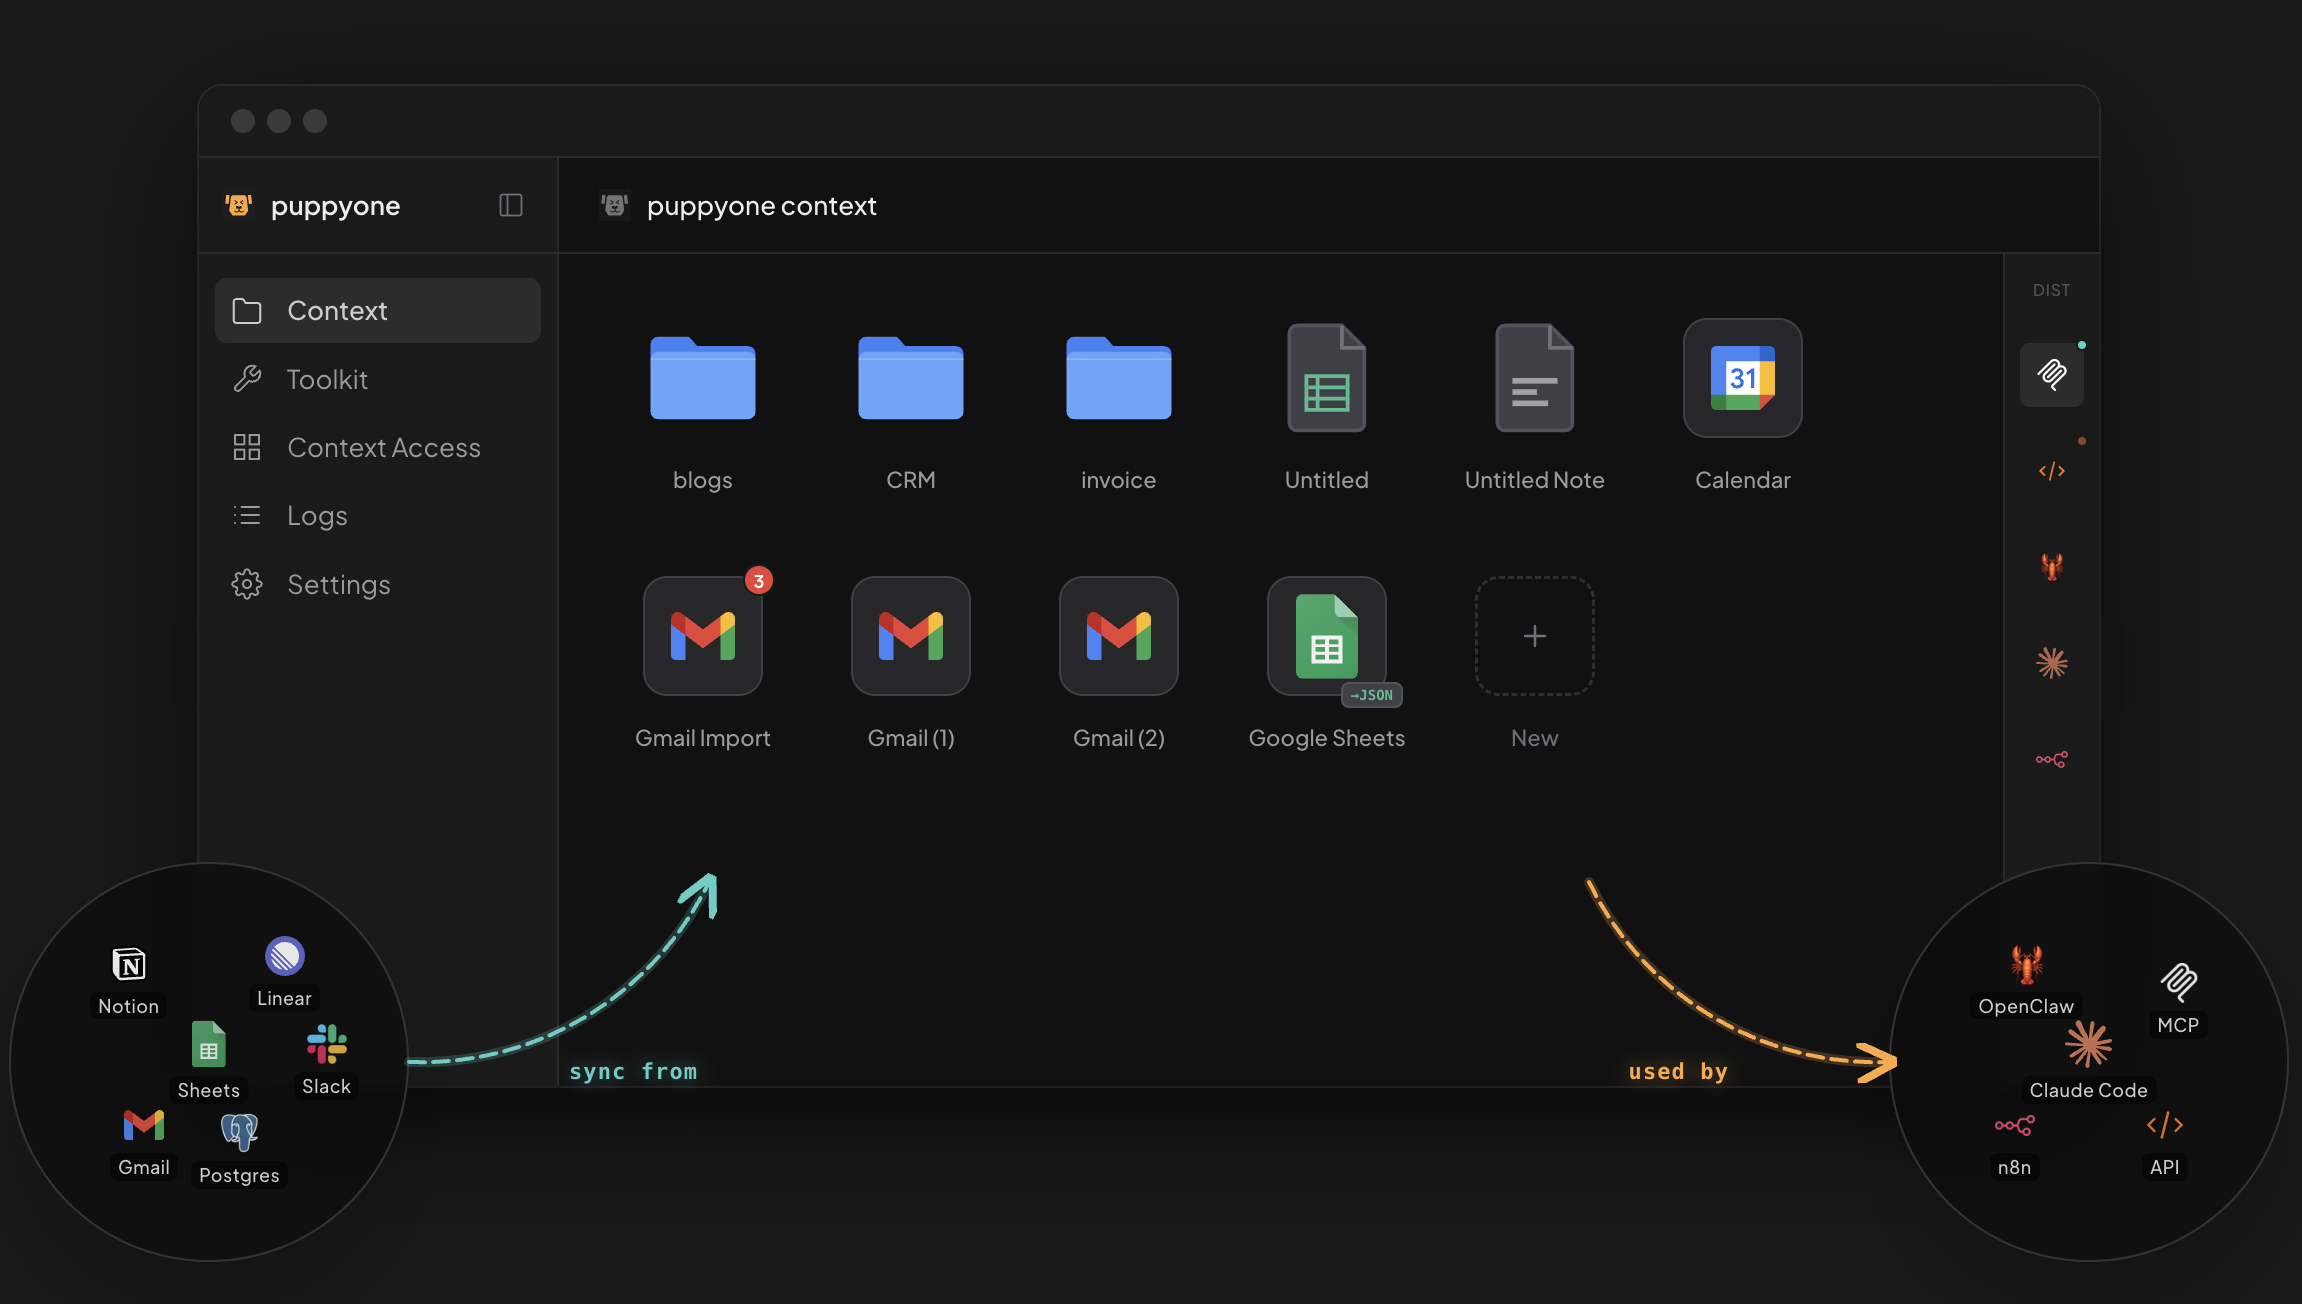Open the Untitled spreadsheet file
Image resolution: width=2302 pixels, height=1304 pixels.
point(1326,378)
